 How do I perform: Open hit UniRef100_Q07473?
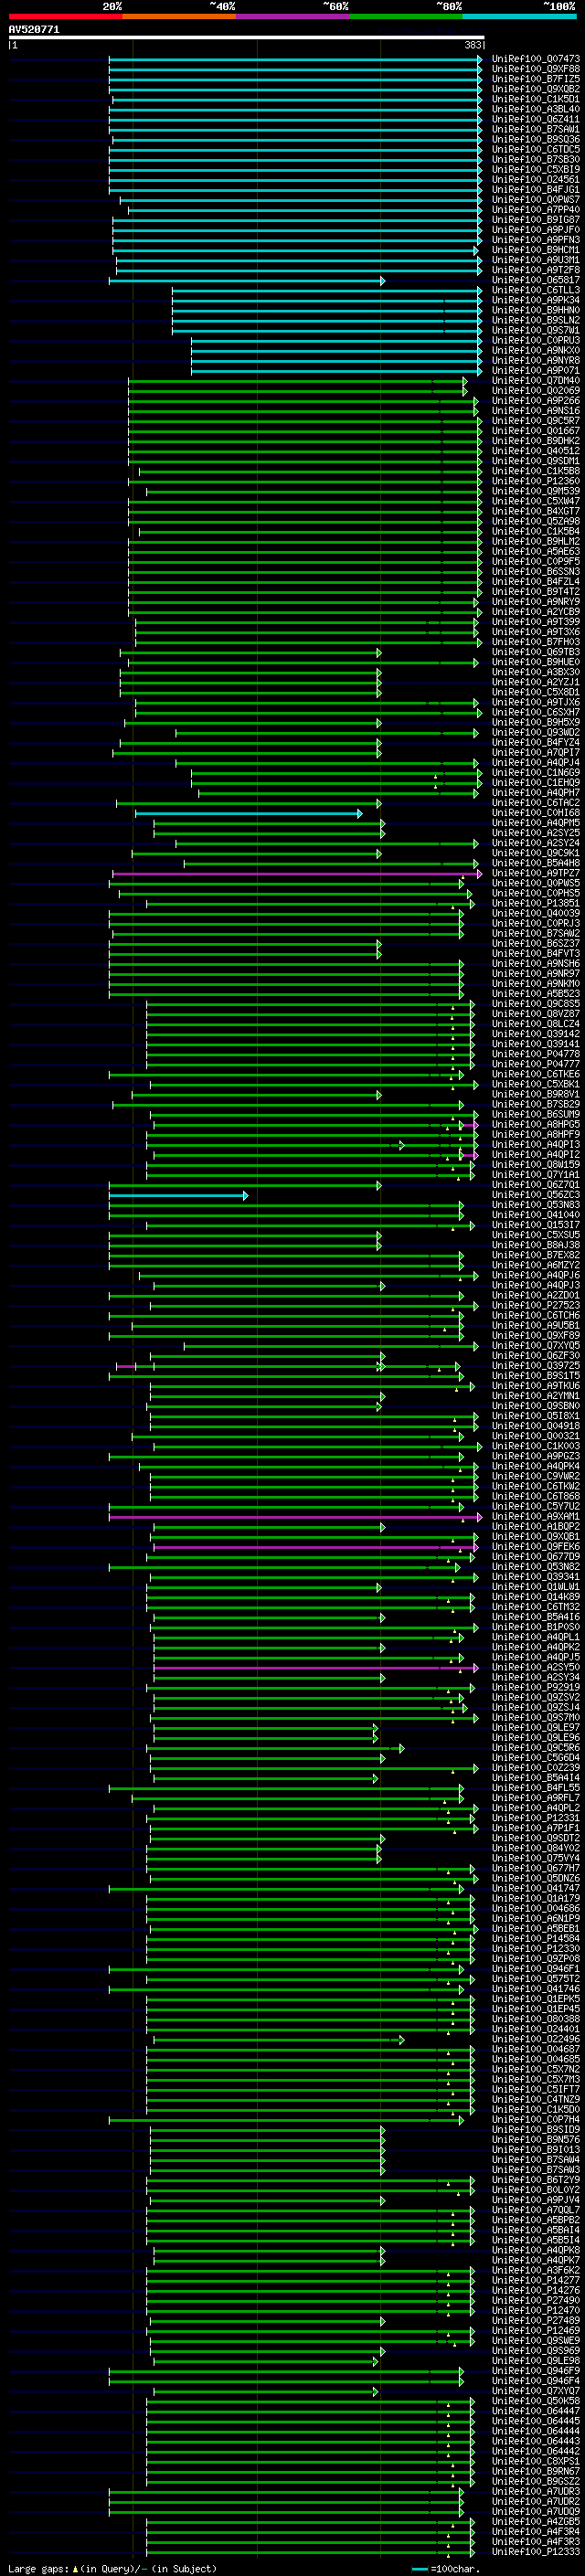pyautogui.click(x=536, y=59)
